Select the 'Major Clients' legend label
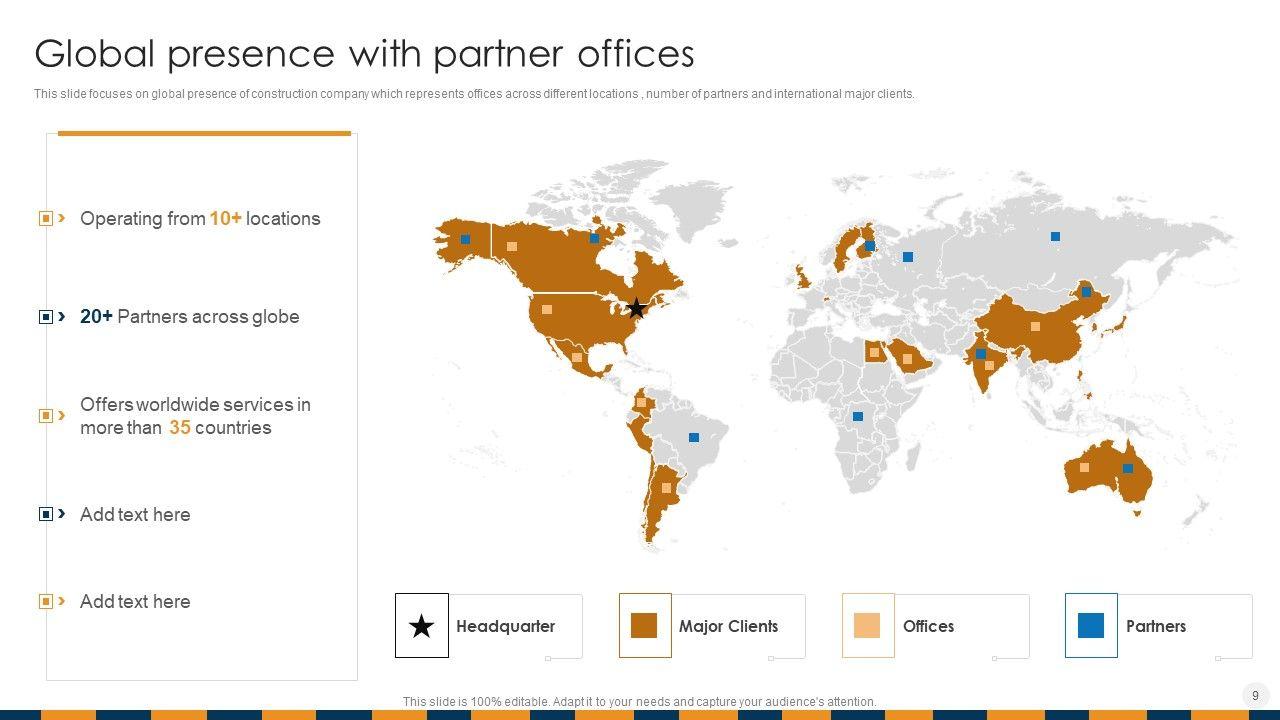 pos(728,626)
